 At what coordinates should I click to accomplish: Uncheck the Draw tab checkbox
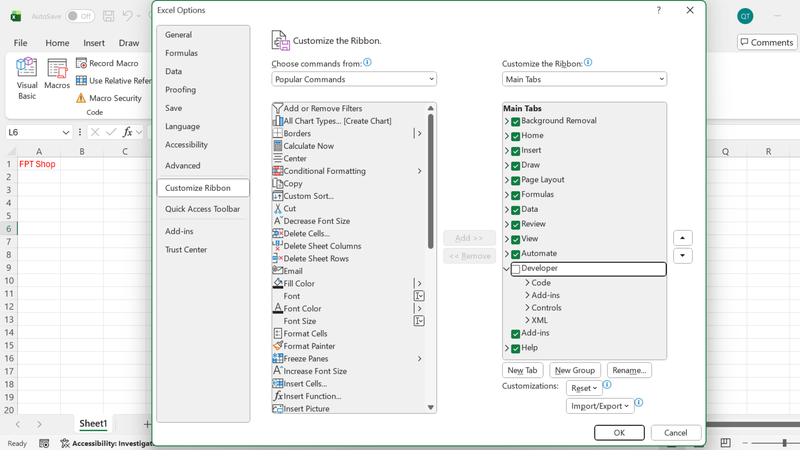point(516,166)
